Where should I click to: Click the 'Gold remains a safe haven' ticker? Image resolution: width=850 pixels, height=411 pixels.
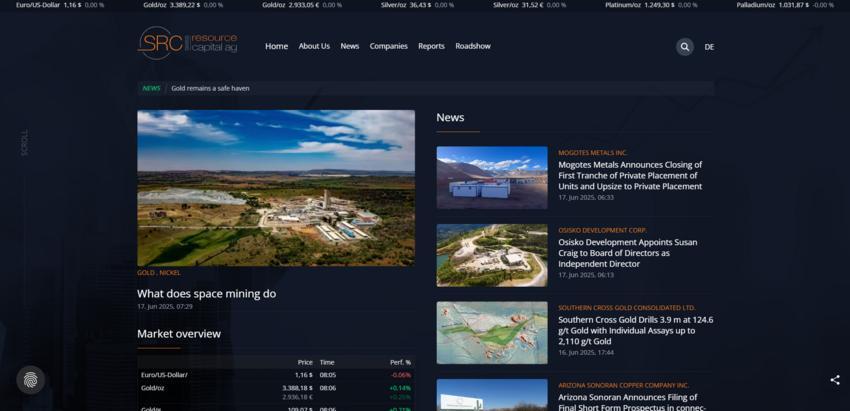pos(210,88)
